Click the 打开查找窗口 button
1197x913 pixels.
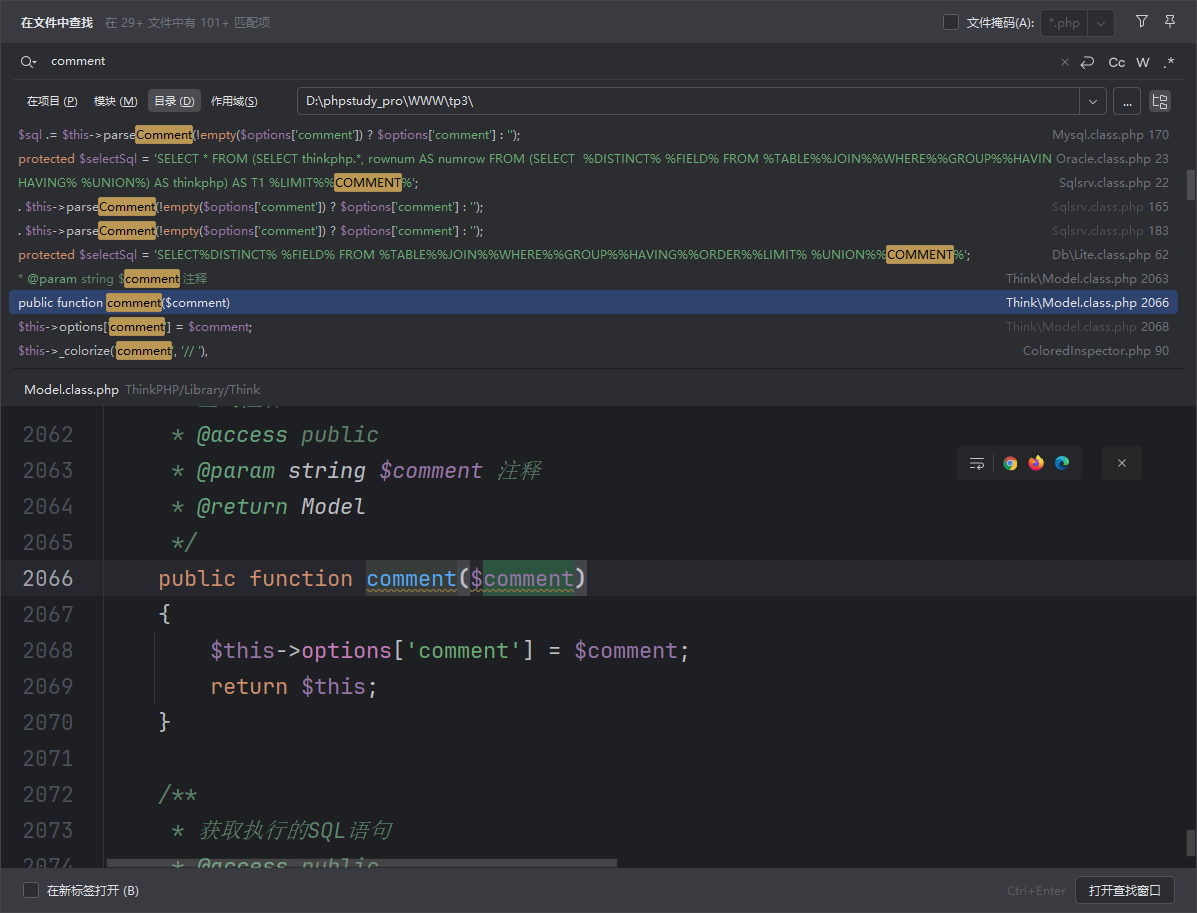(x=1125, y=890)
